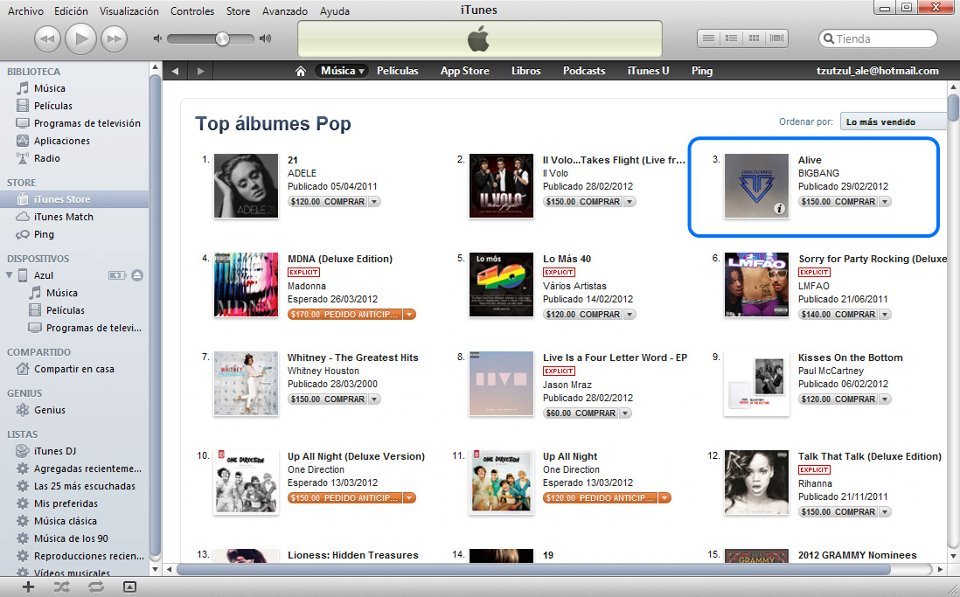This screenshot has width=960, height=597.
Task: Buy Alive album by BIGBANG
Action: (838, 201)
